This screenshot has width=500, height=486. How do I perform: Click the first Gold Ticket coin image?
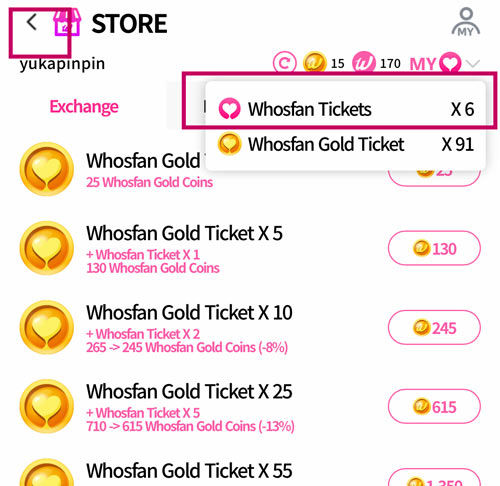47,169
